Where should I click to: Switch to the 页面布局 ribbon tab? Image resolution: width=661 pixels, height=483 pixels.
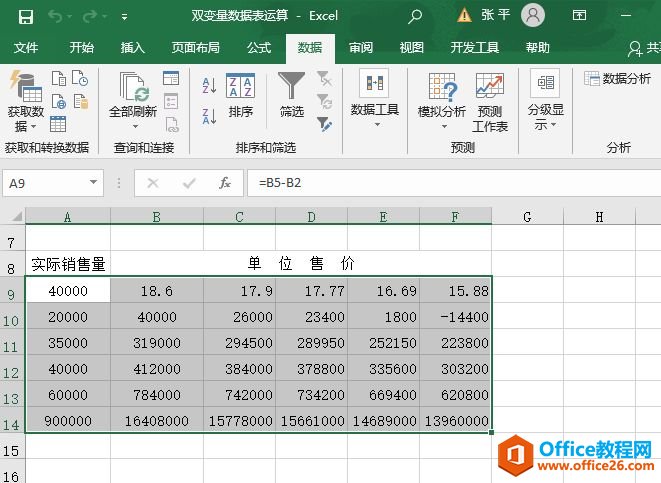coord(196,48)
